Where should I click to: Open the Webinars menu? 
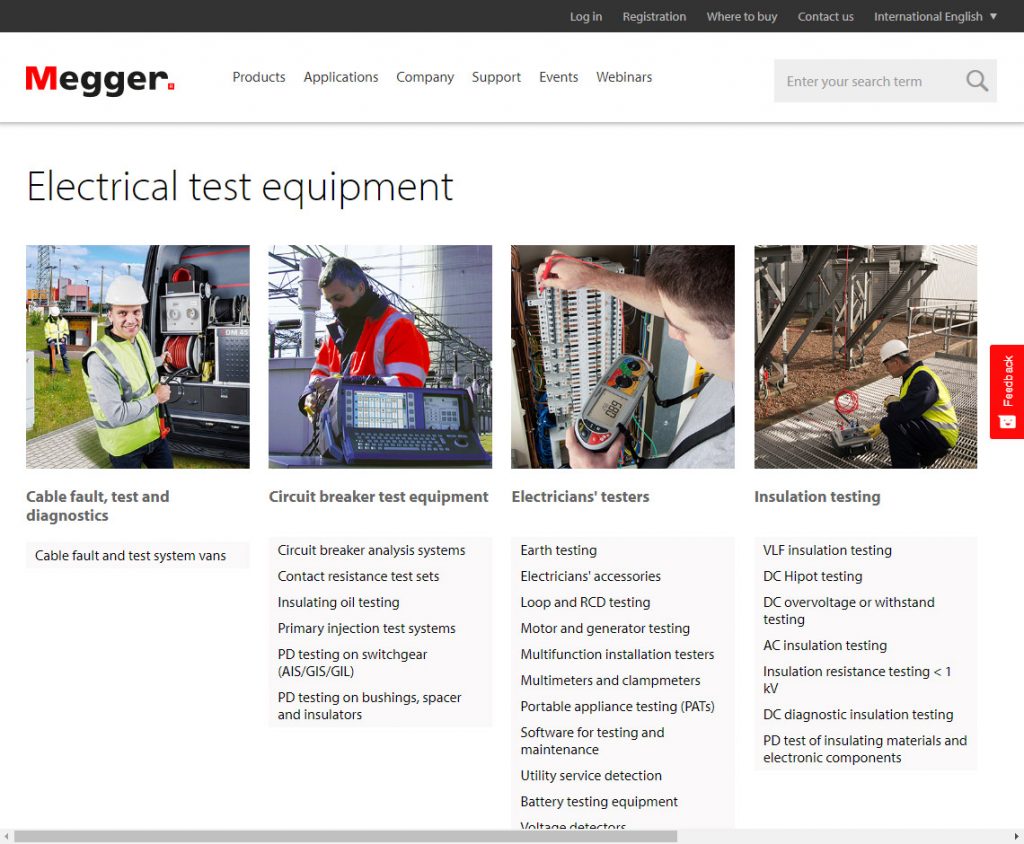tap(624, 77)
